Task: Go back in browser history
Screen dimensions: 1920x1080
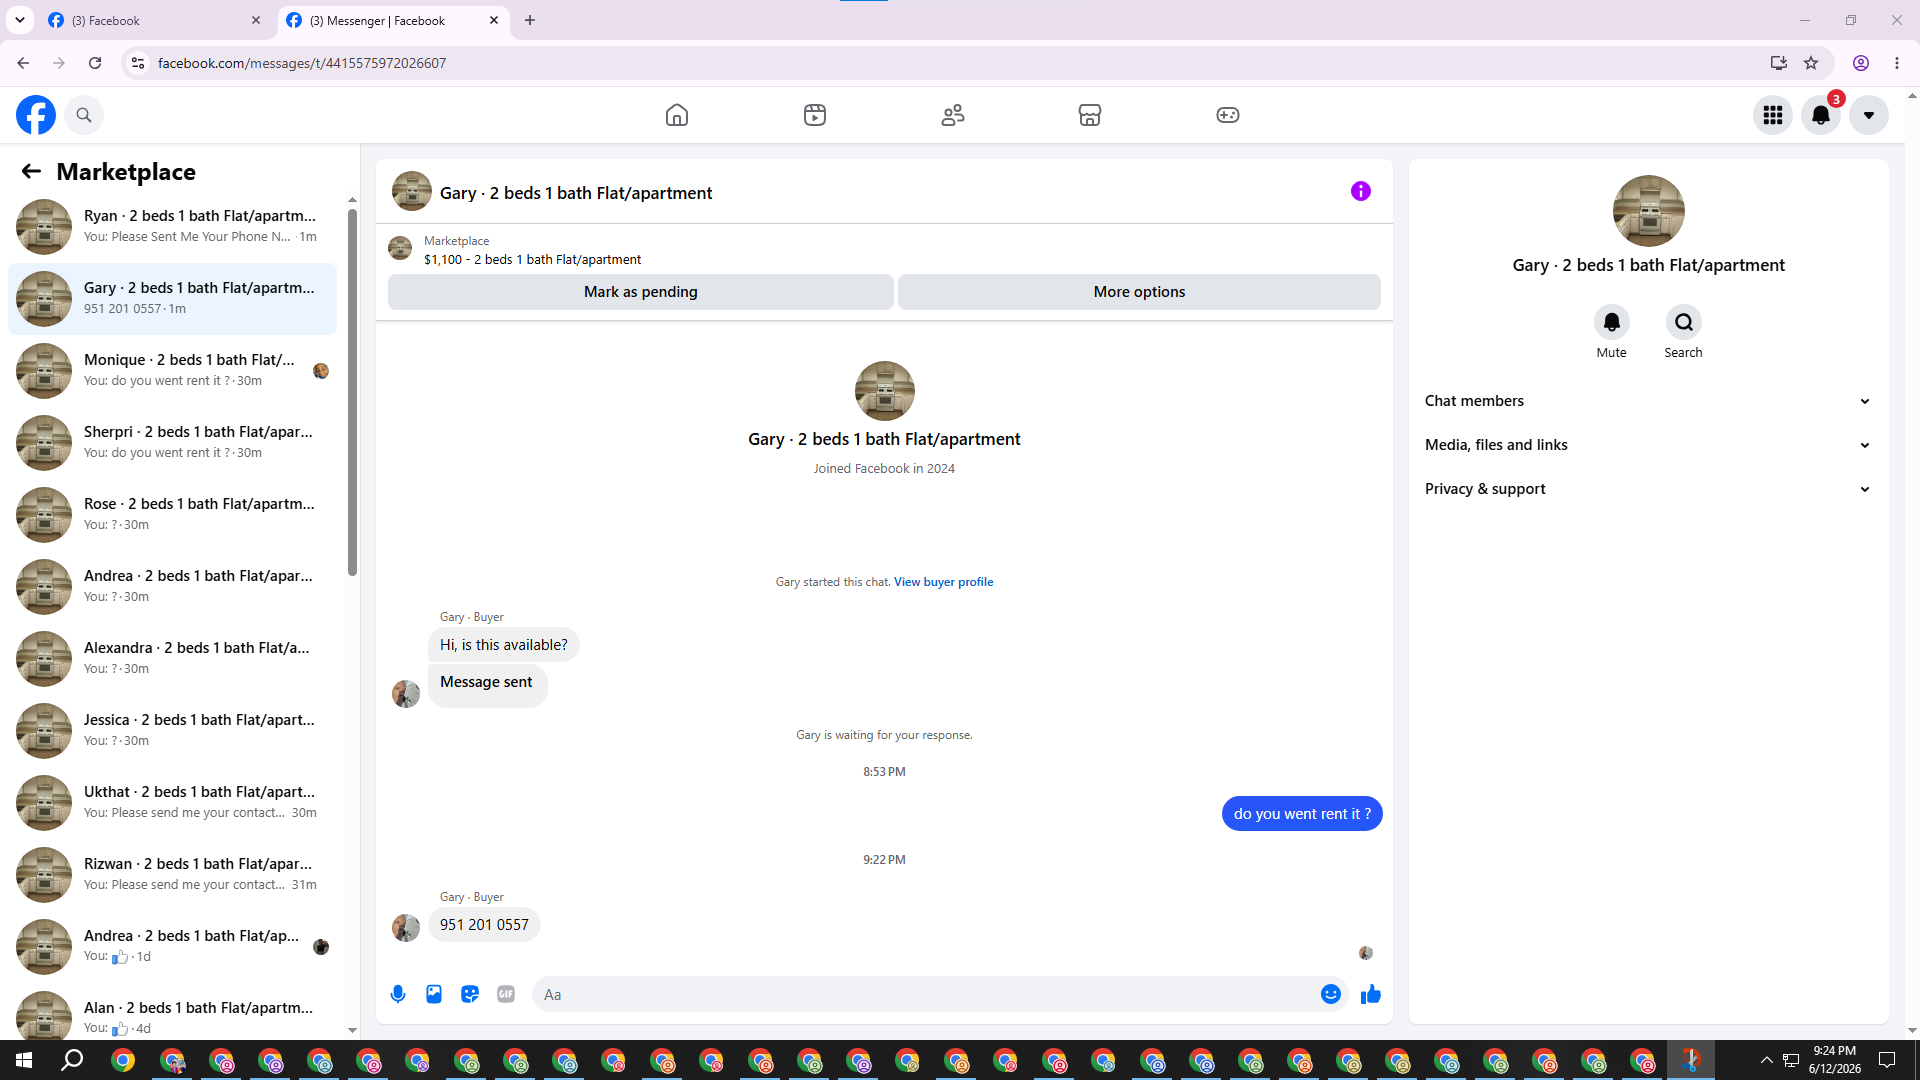Action: (23, 63)
